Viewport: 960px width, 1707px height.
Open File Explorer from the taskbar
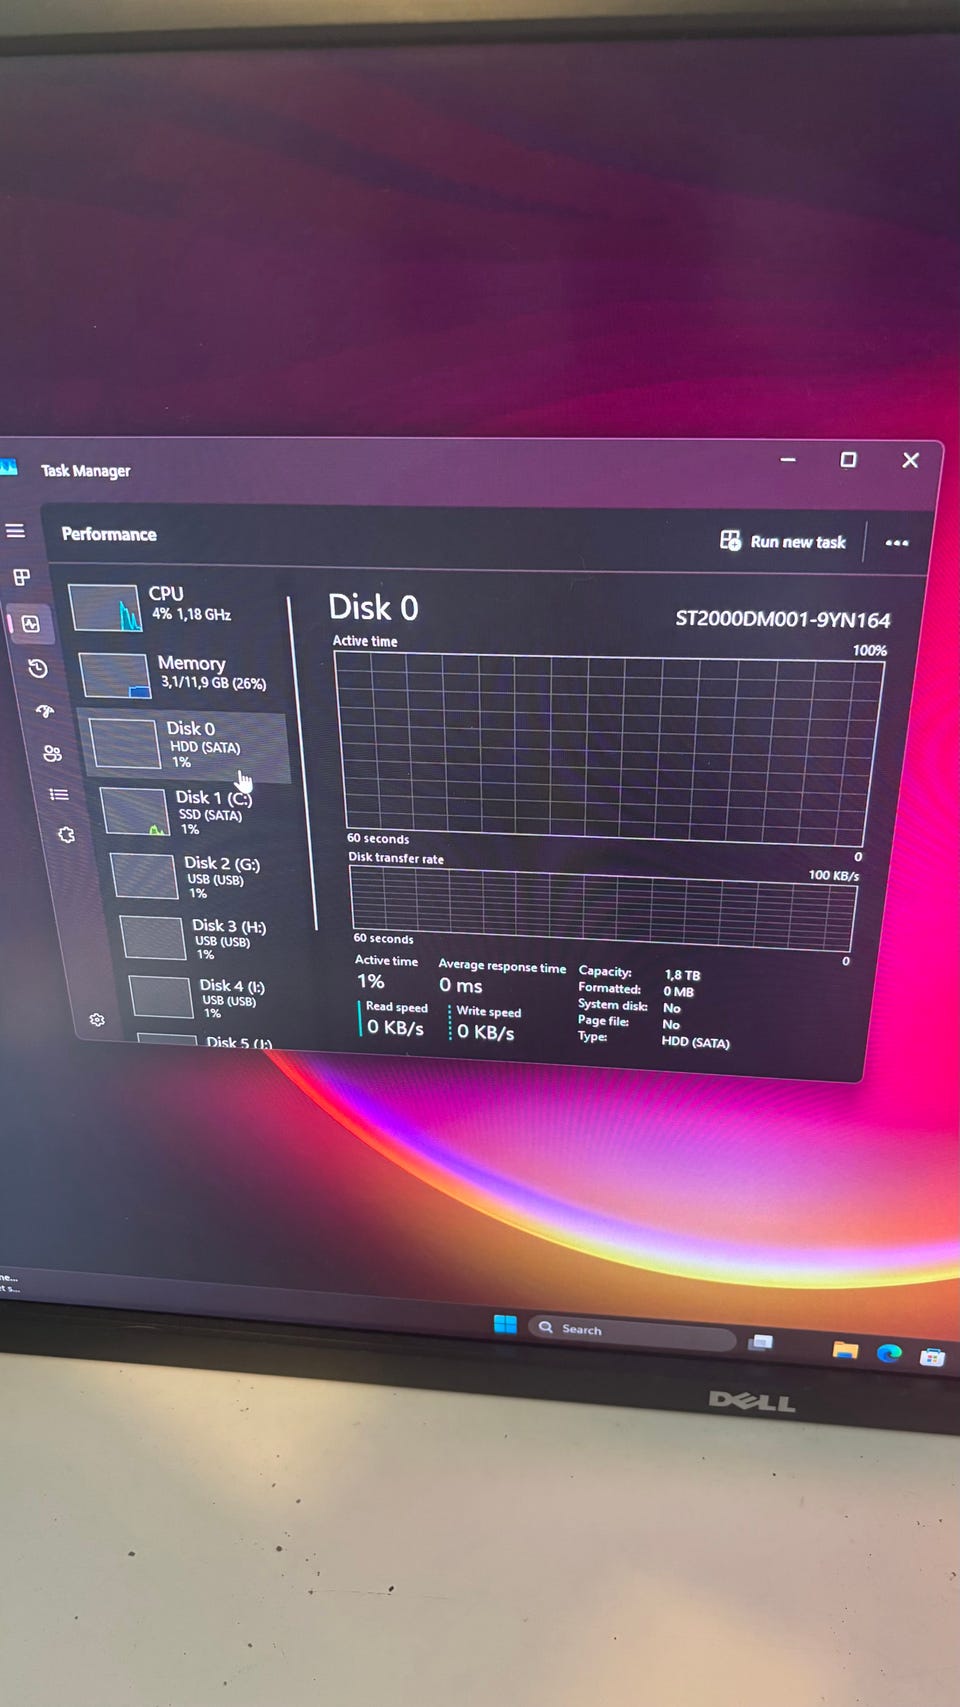pyautogui.click(x=845, y=1350)
